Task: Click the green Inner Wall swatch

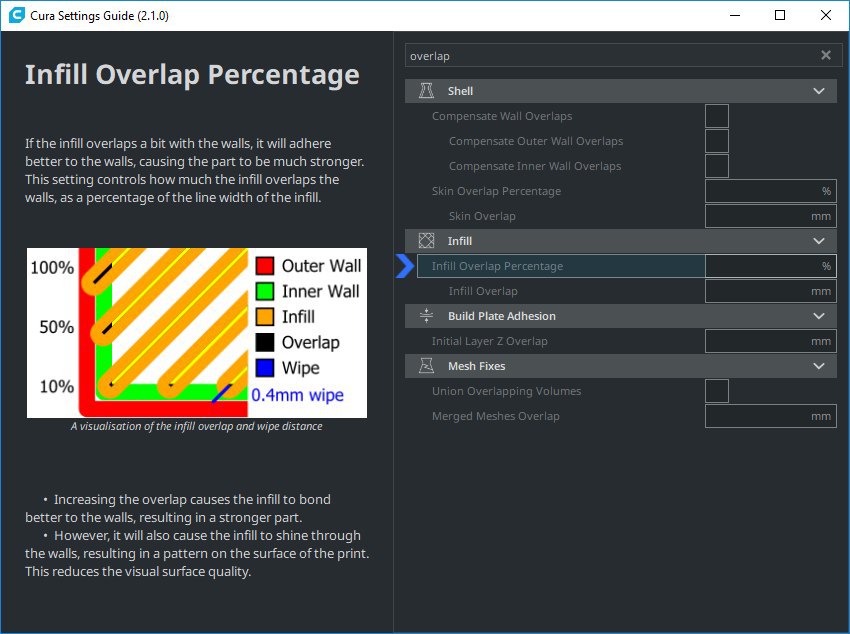Action: [265, 291]
